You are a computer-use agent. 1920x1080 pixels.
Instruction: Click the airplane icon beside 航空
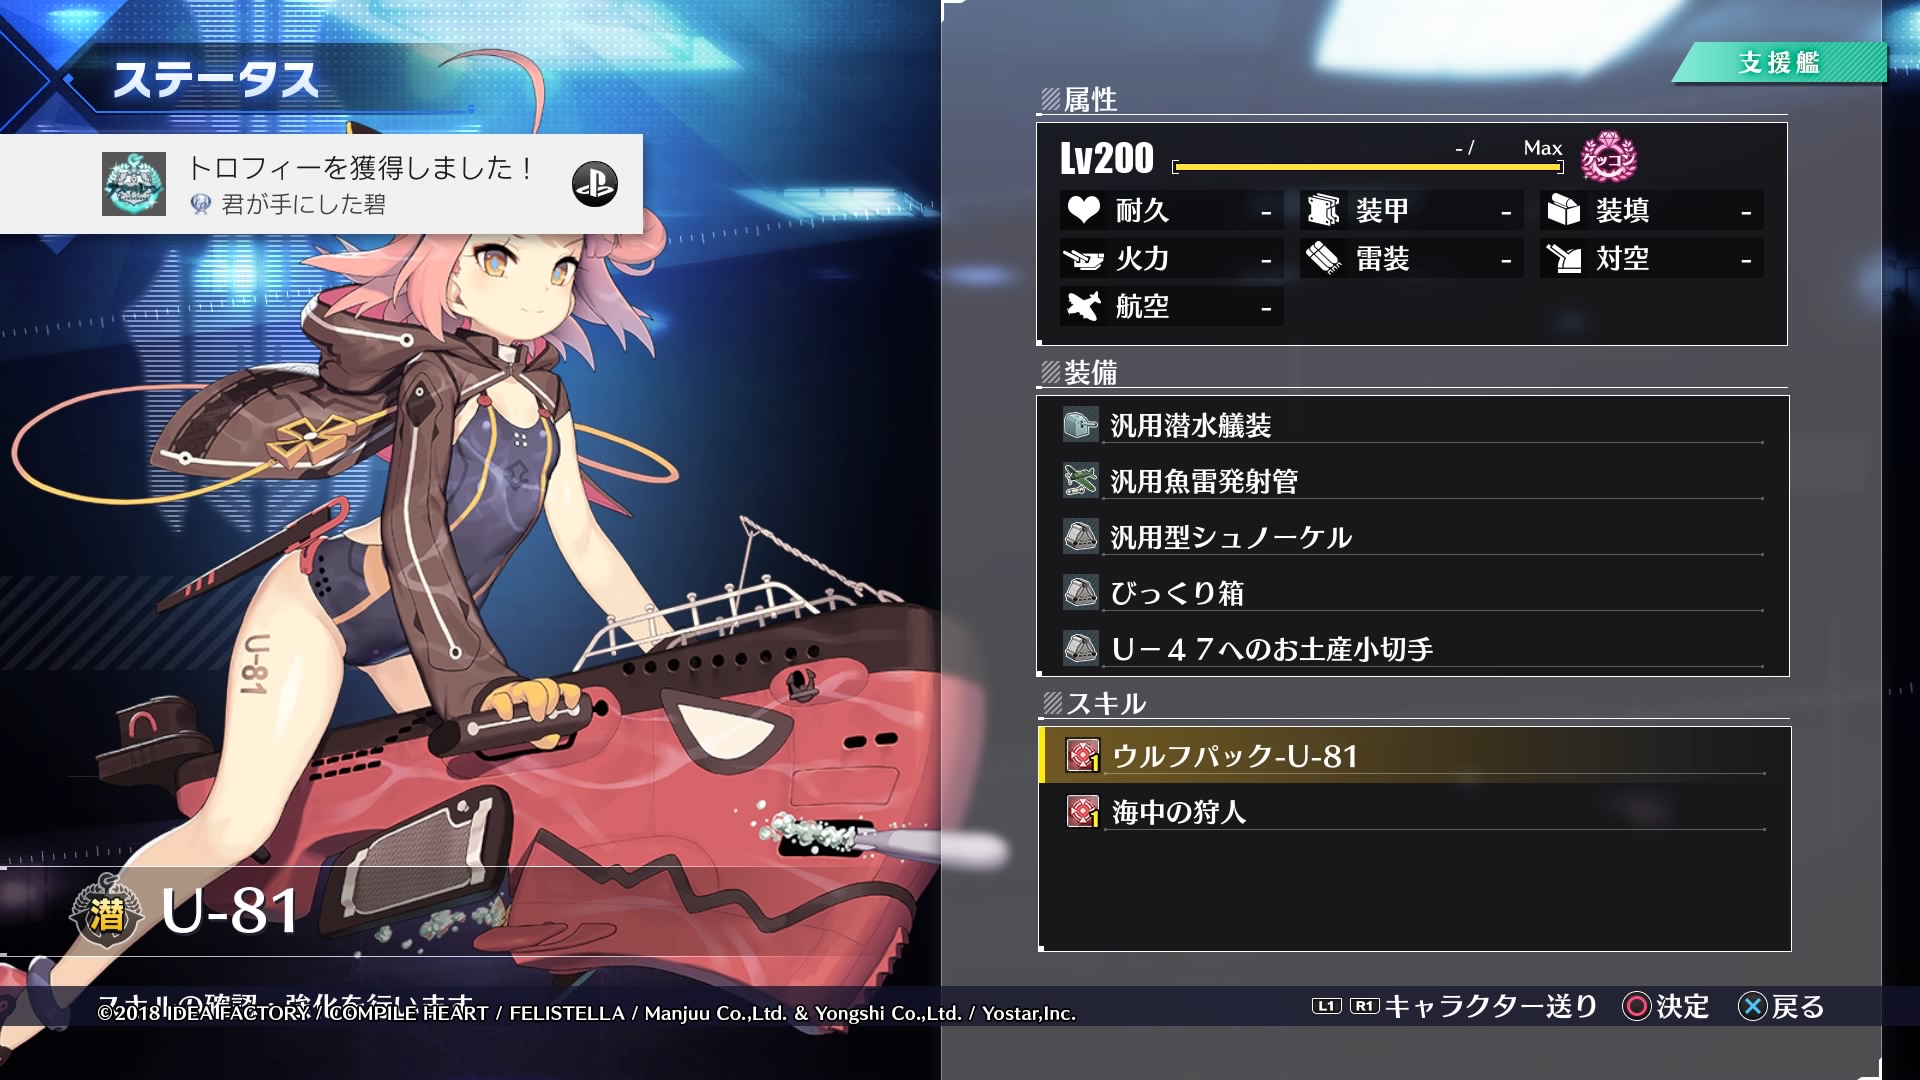(1083, 307)
